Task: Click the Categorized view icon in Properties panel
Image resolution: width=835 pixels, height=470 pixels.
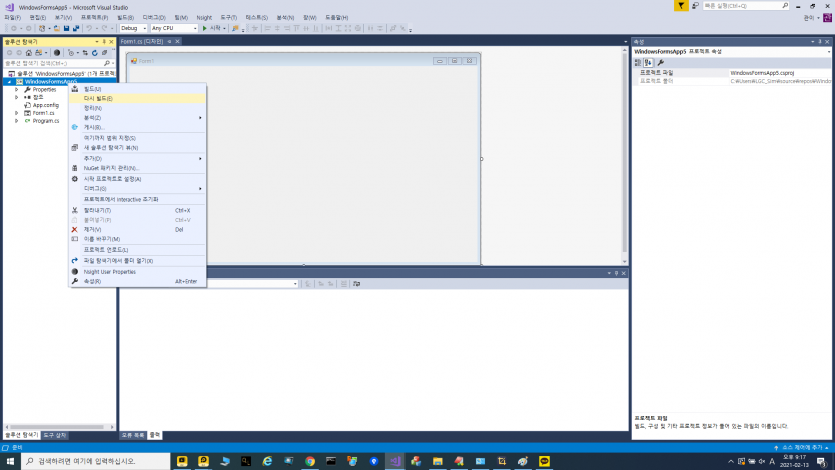Action: coord(638,62)
